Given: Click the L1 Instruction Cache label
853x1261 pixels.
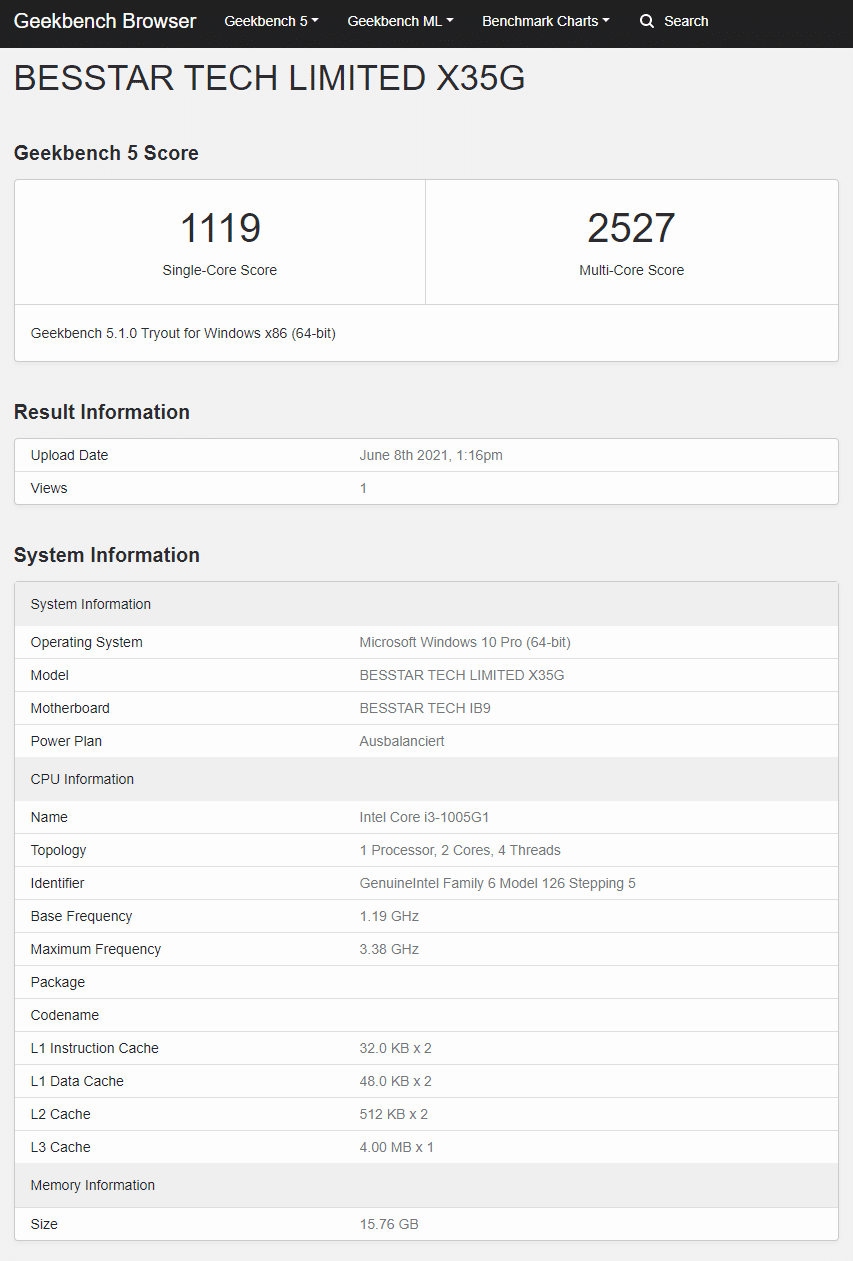Looking at the screenshot, I should pos(95,1048).
